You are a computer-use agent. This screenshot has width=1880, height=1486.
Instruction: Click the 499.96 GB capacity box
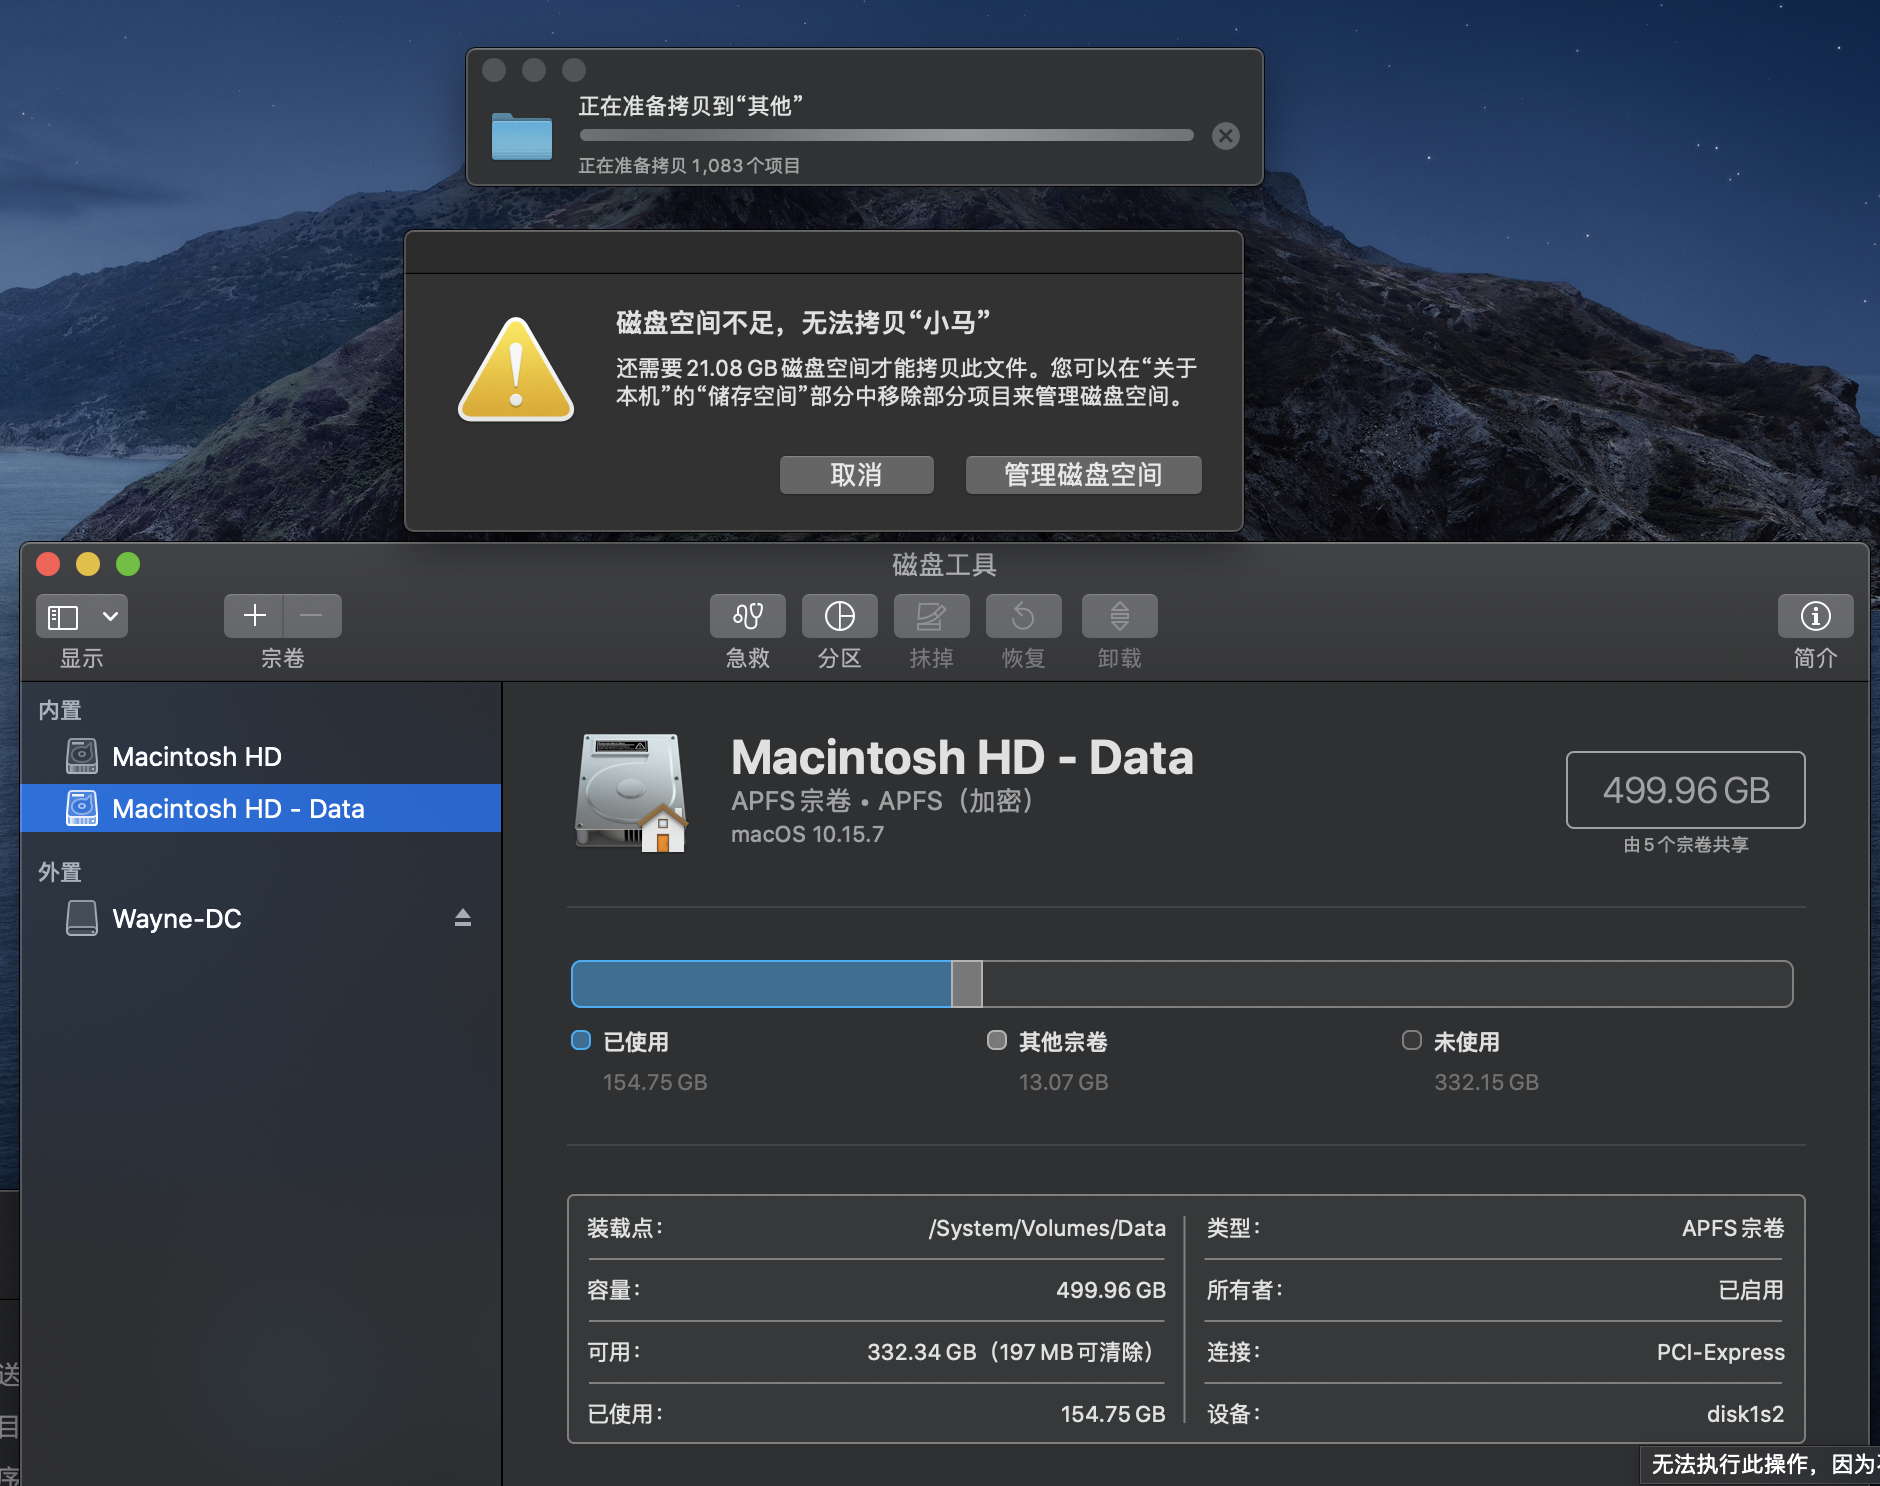click(x=1685, y=790)
